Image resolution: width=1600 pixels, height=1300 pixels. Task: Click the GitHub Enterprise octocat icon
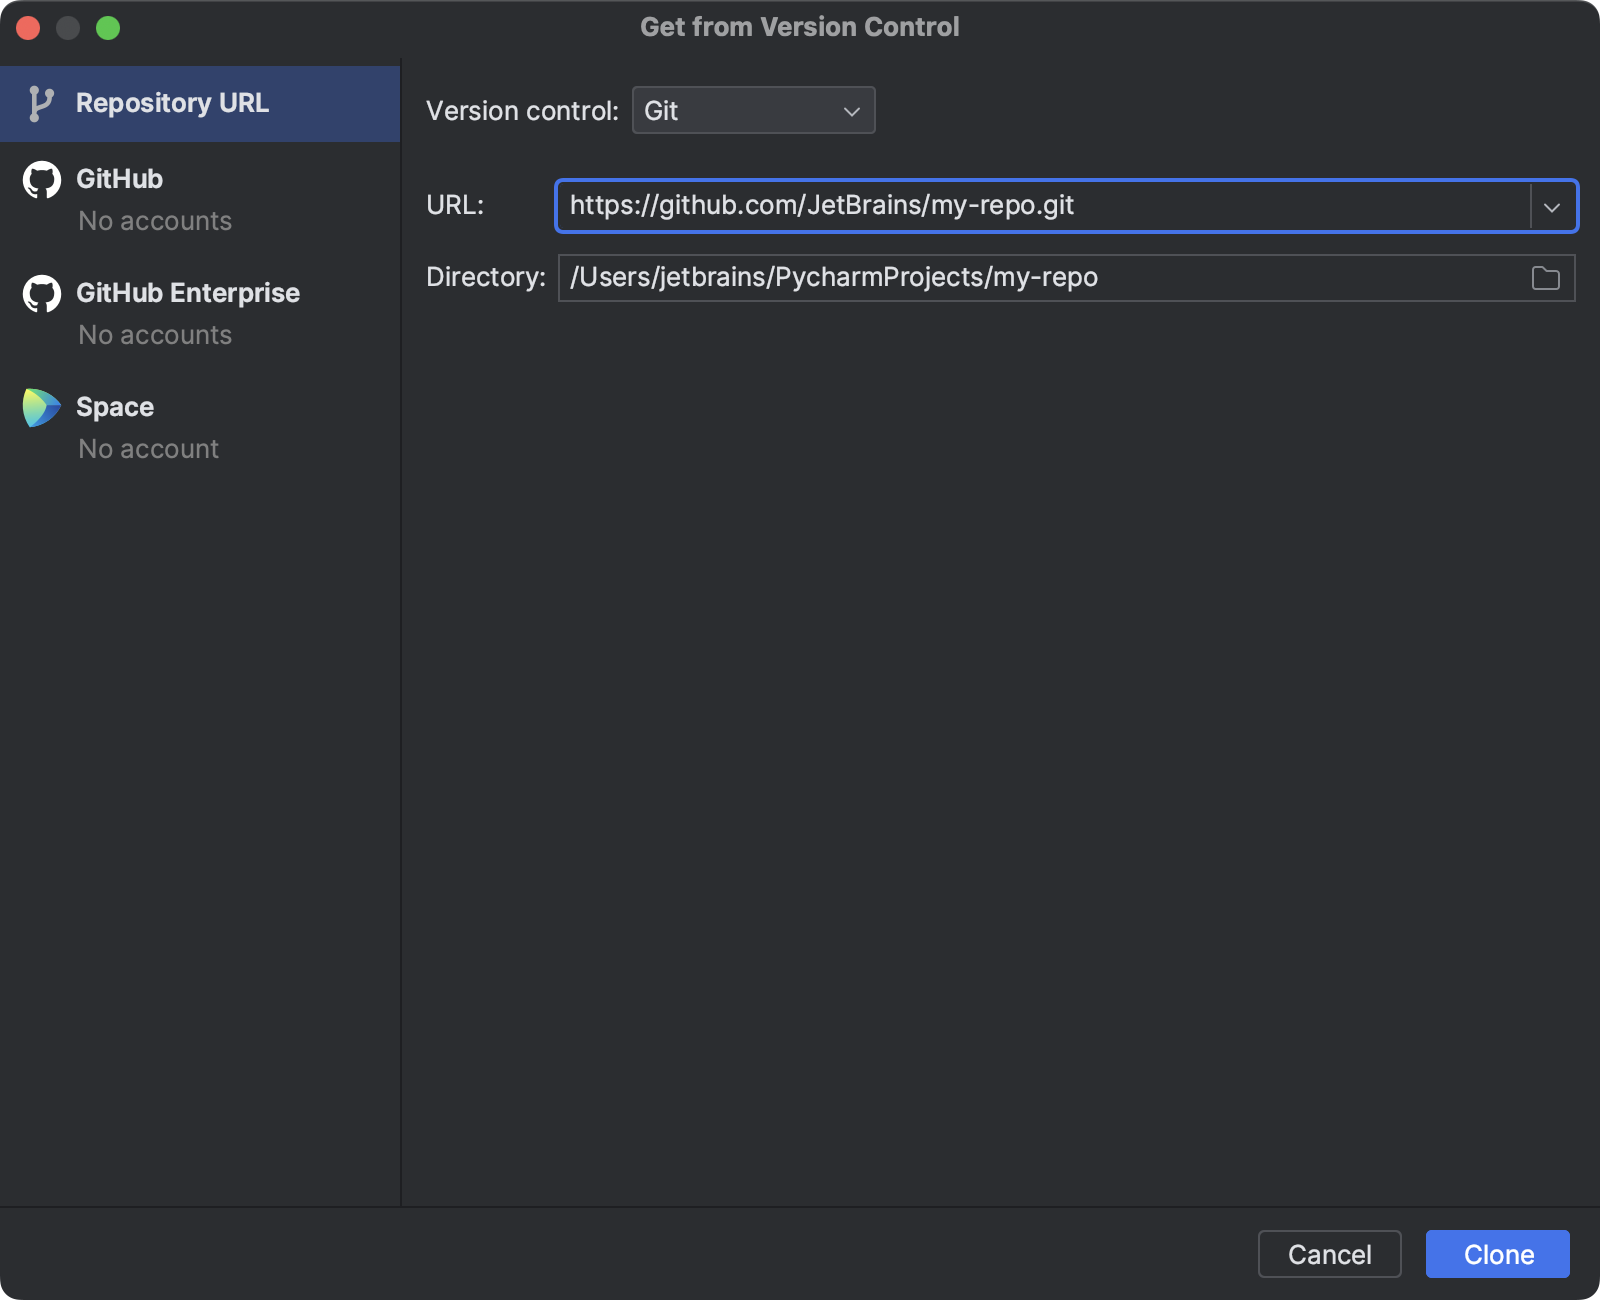[x=41, y=294]
